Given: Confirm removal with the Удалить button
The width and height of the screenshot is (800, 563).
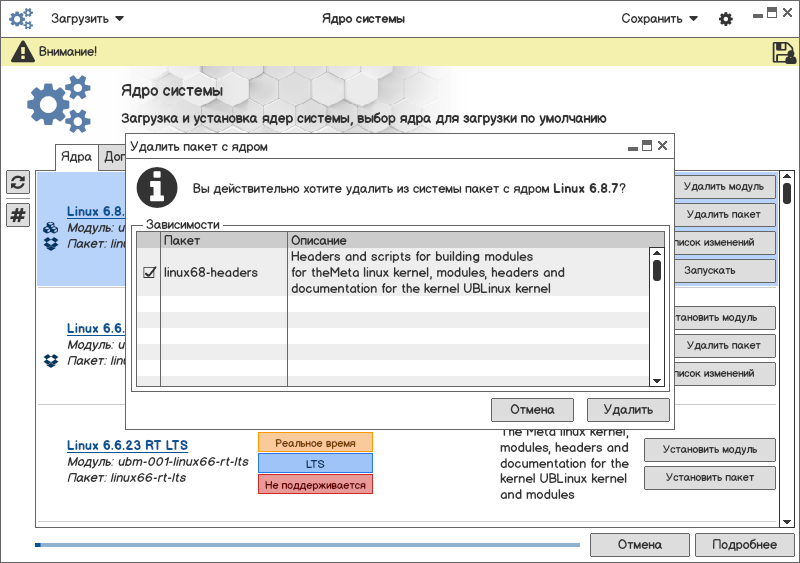Looking at the screenshot, I should pos(627,409).
